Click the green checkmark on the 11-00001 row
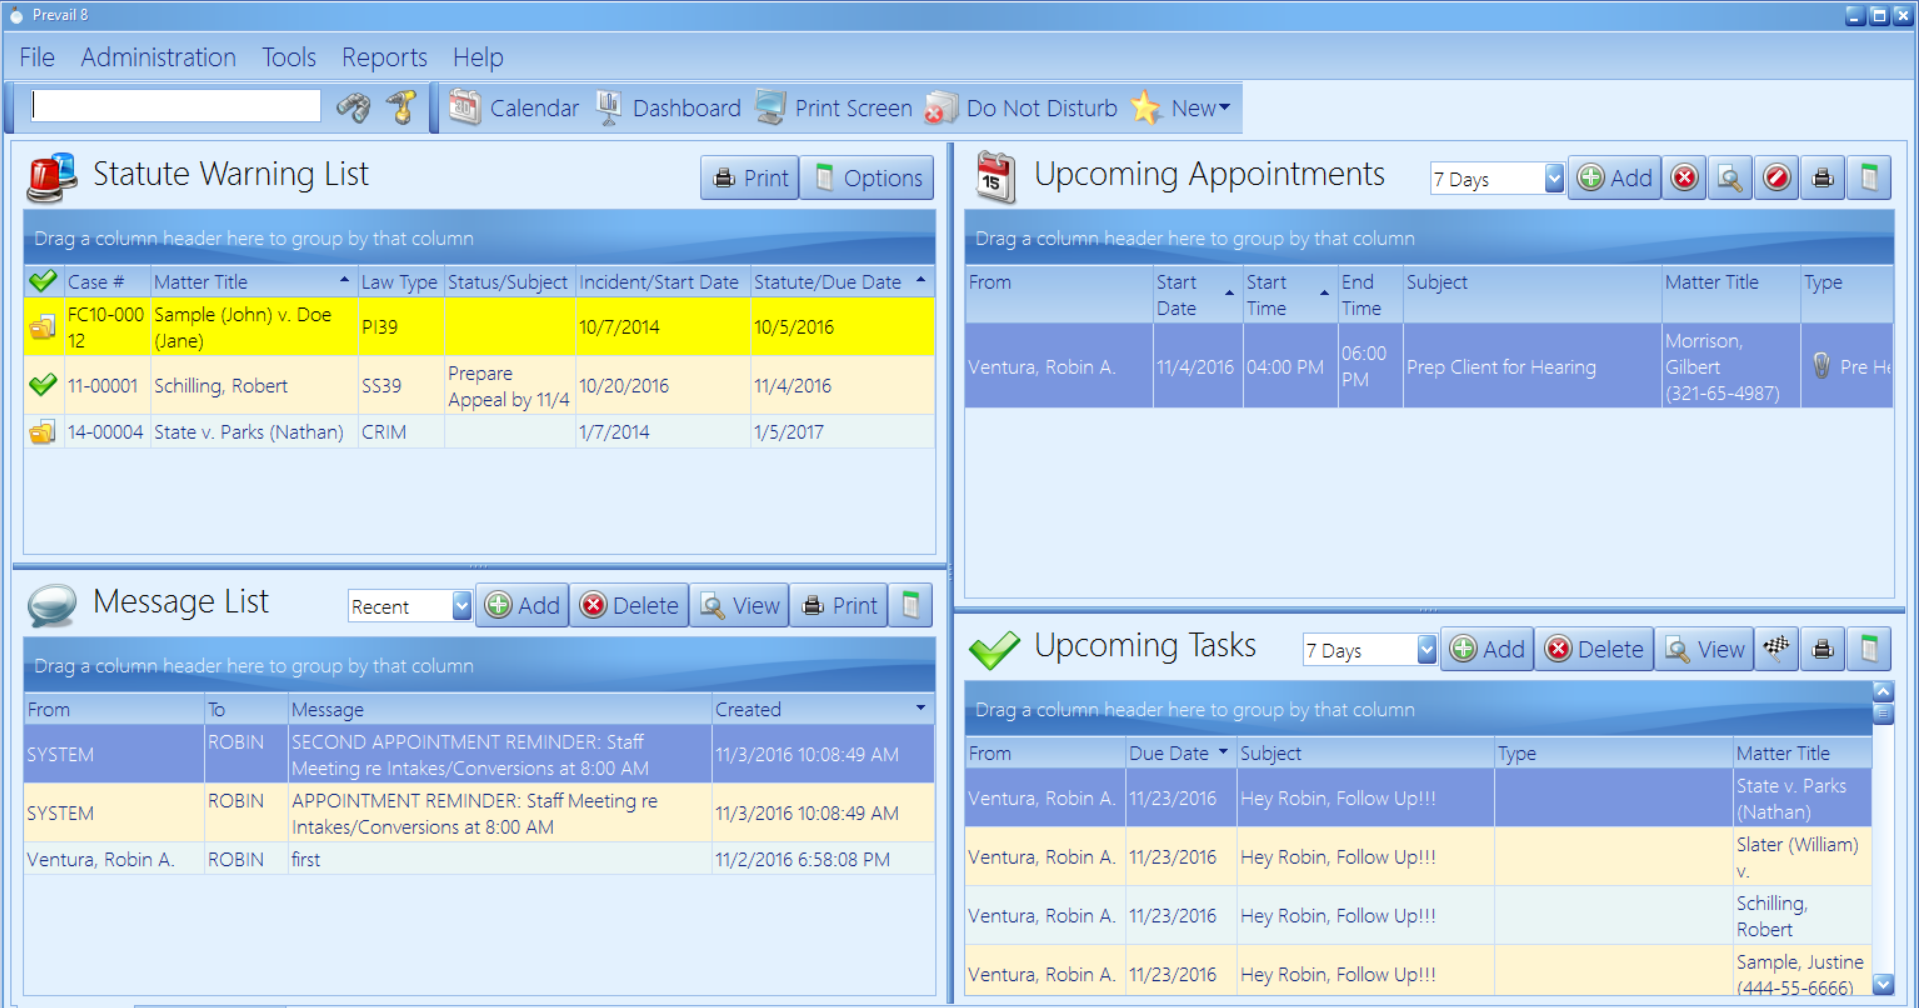 (x=42, y=385)
